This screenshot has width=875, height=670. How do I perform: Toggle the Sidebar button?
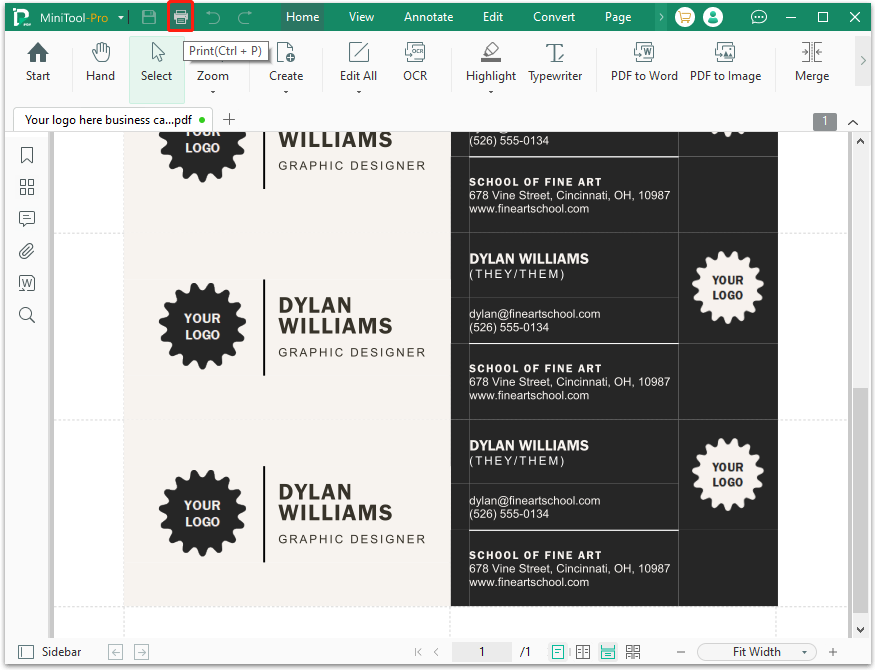(x=50, y=652)
